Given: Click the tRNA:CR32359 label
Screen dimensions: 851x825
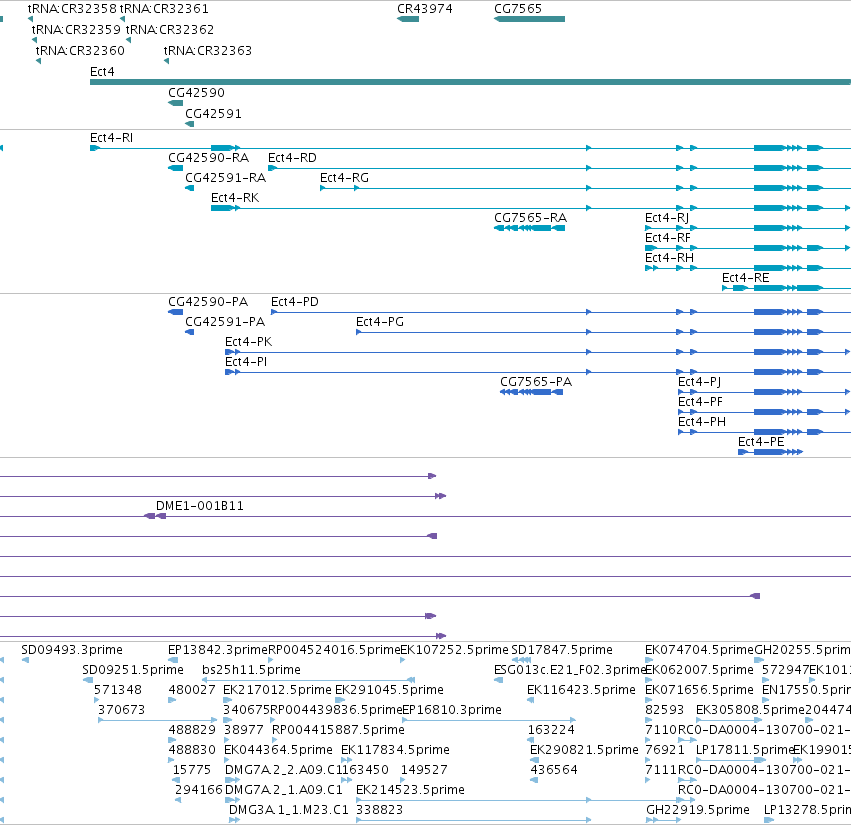Looking at the screenshot, I should point(76,29).
